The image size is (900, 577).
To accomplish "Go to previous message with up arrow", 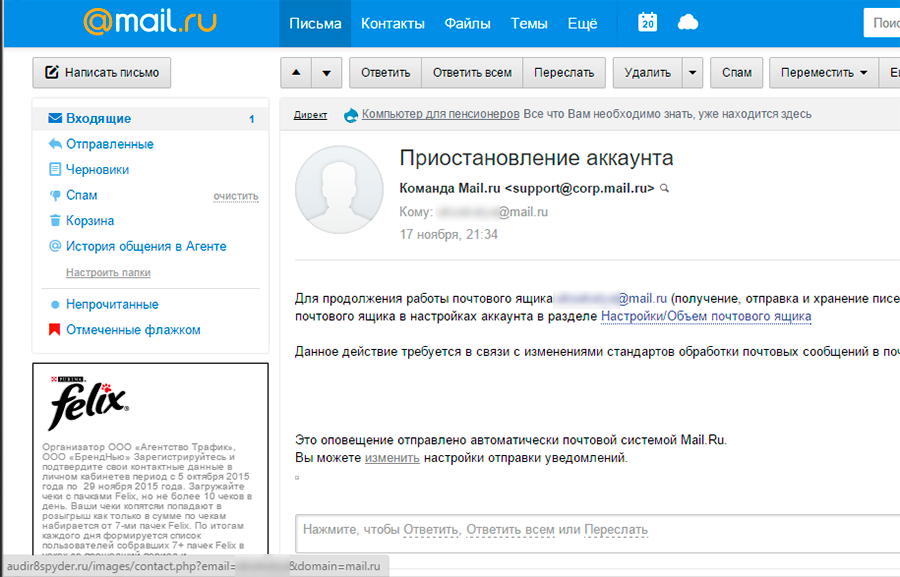I will [296, 72].
